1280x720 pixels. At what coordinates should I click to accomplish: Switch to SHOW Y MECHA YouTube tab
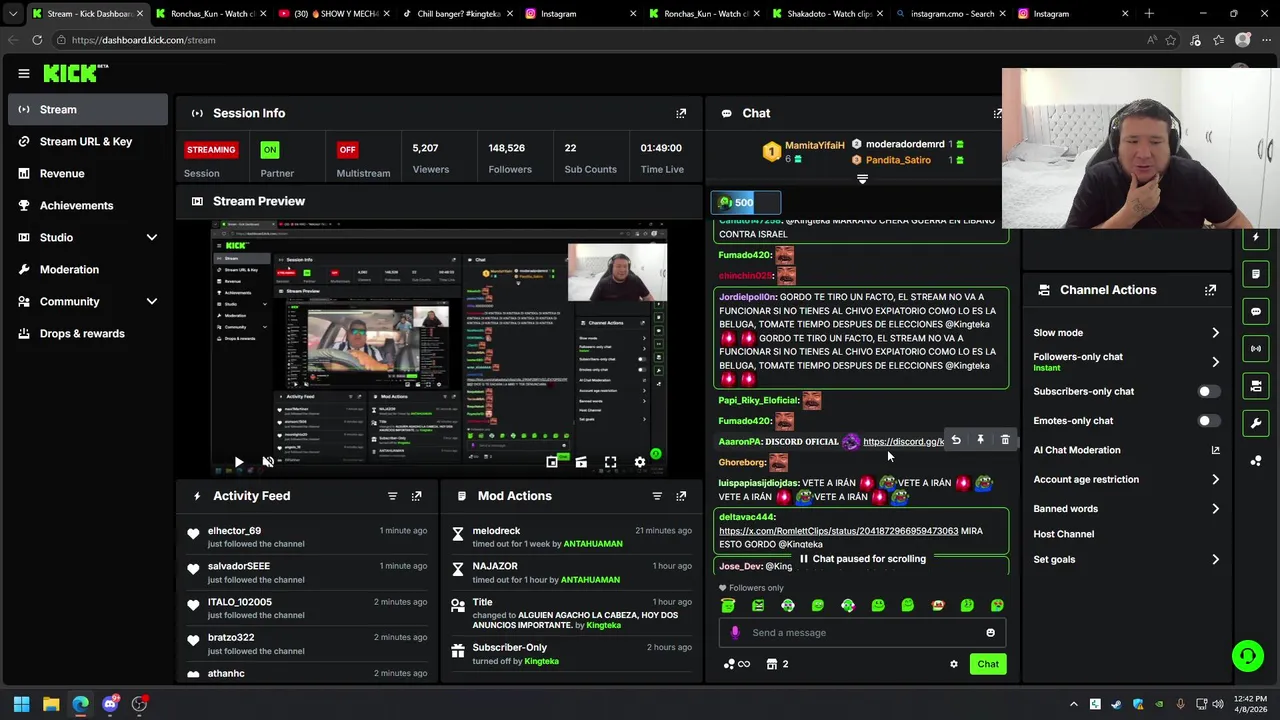tap(331, 14)
